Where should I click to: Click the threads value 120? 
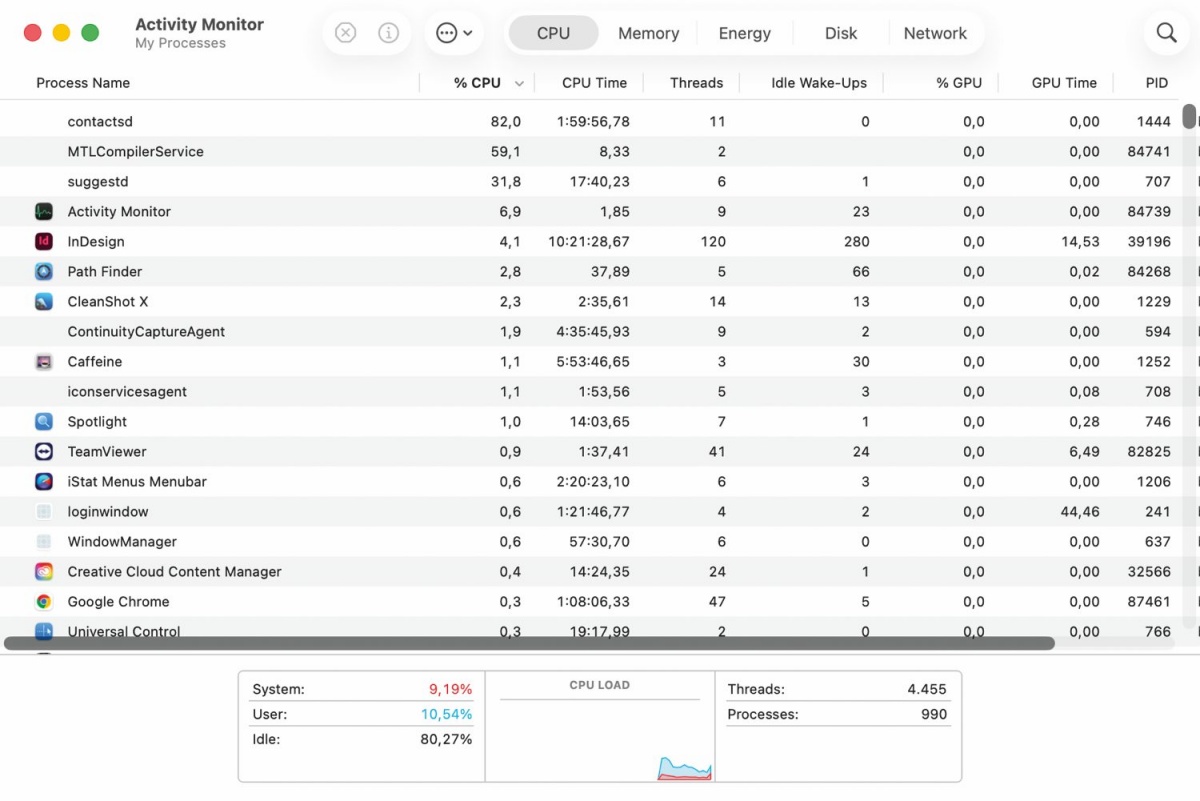click(x=713, y=241)
